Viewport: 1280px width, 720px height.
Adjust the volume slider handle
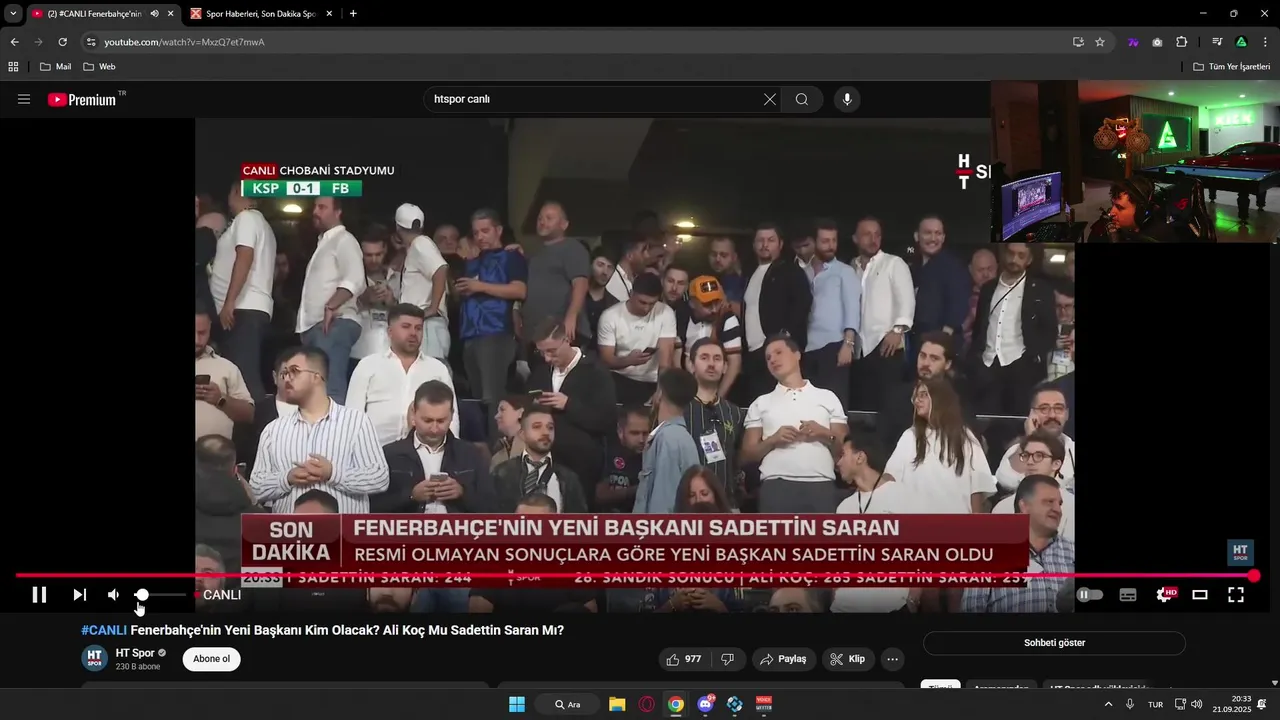[142, 595]
